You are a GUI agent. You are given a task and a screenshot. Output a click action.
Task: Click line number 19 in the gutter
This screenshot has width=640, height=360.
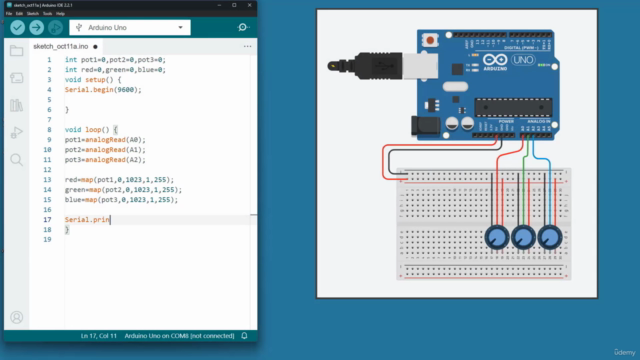tap(47, 240)
